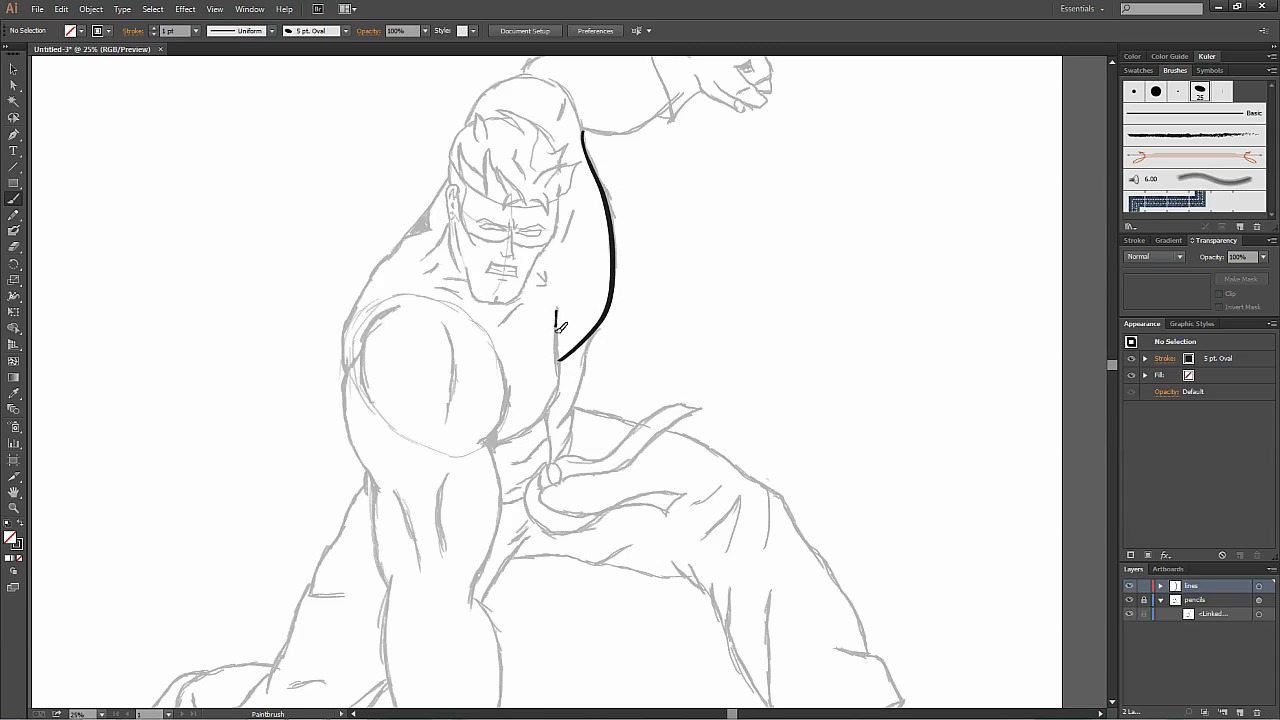
Task: Switch to the Graphic Styles tab
Action: coord(1192,324)
